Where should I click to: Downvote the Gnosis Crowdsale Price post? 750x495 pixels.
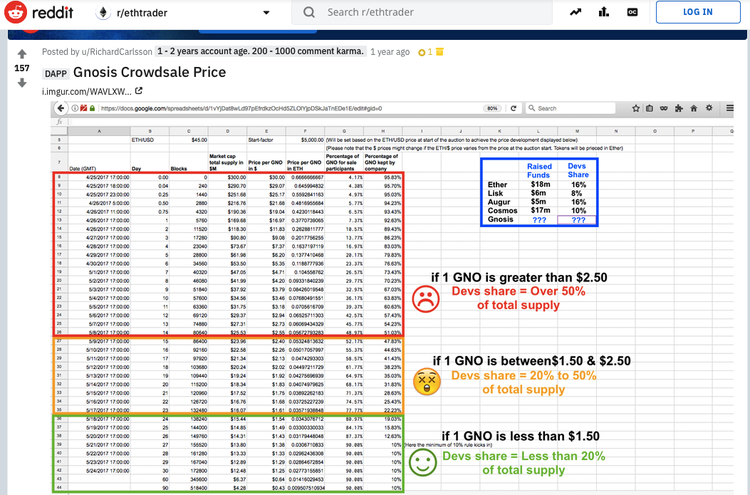pos(22,83)
